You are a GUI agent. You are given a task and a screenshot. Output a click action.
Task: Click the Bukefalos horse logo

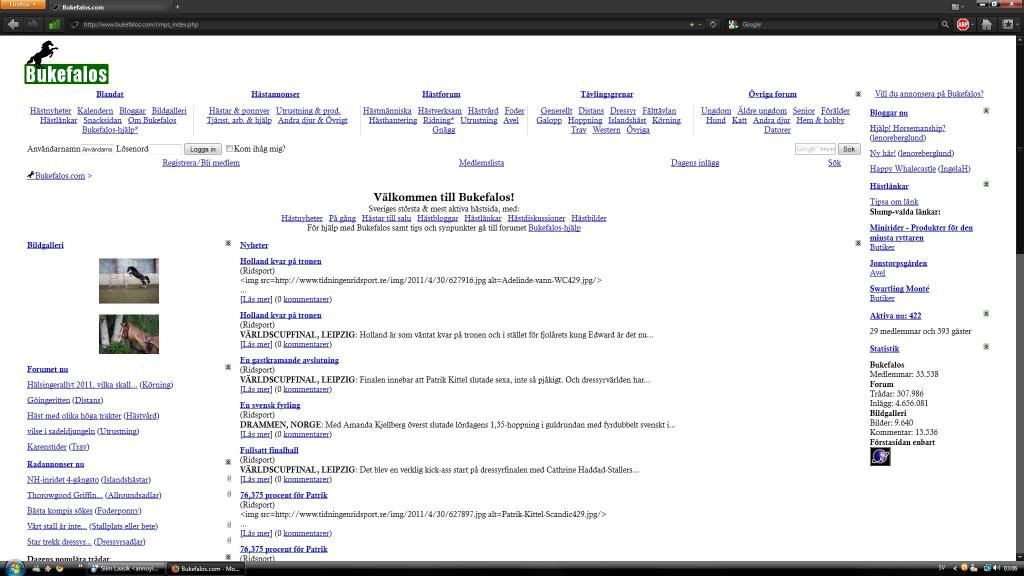[x=67, y=63]
